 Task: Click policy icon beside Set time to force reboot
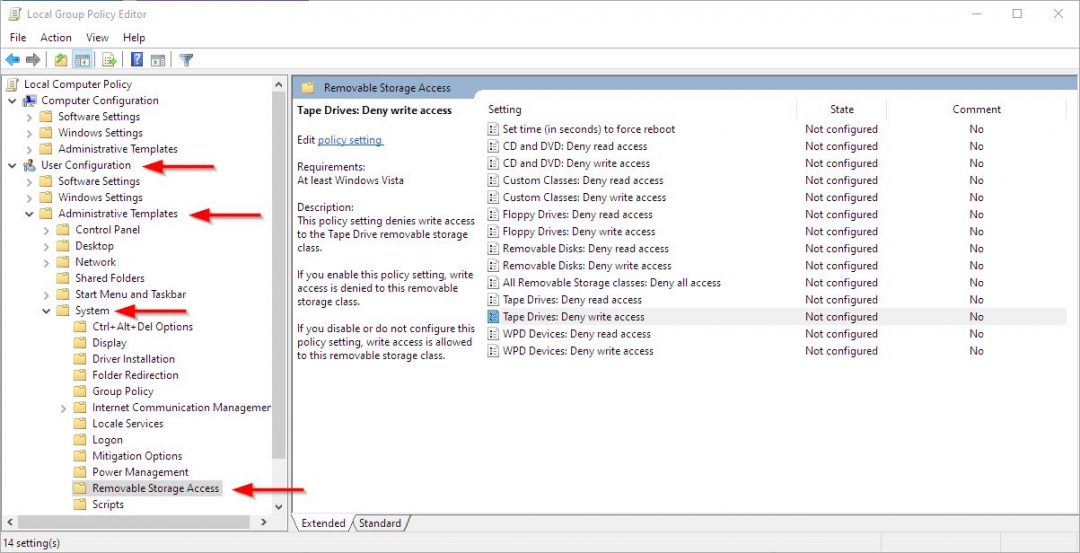pos(492,129)
